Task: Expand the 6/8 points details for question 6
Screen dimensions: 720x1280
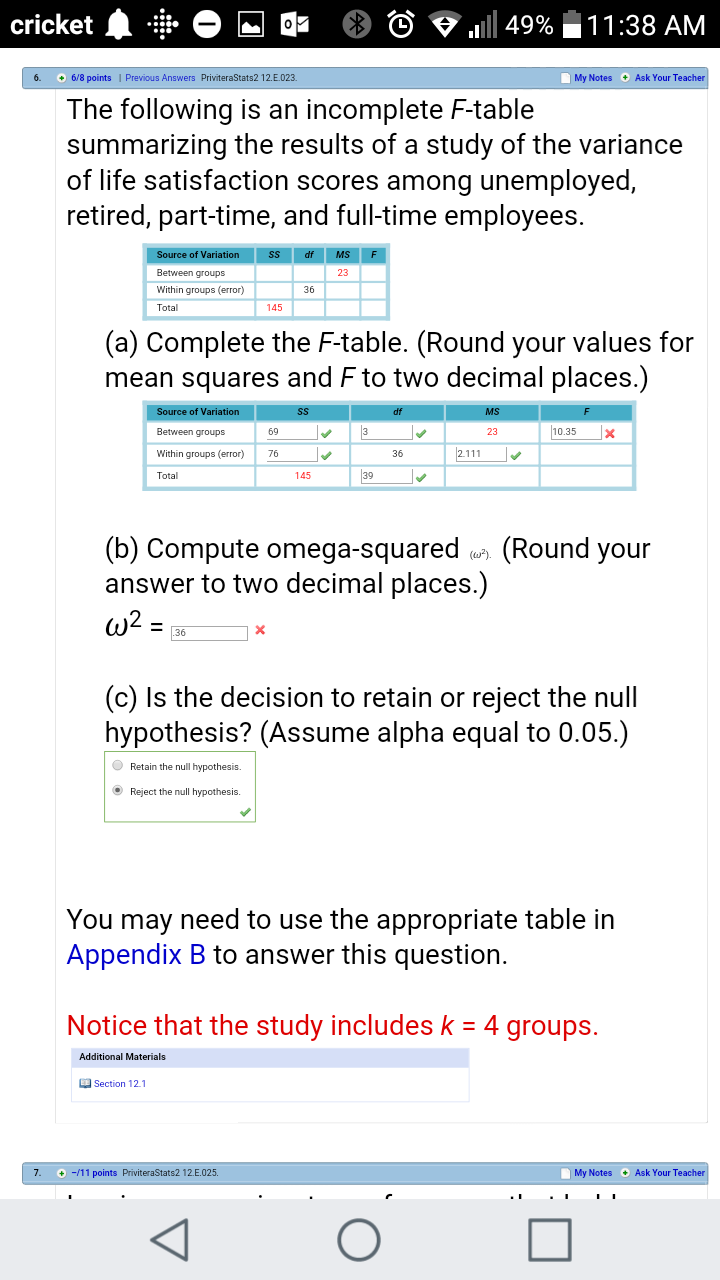Action: point(62,77)
